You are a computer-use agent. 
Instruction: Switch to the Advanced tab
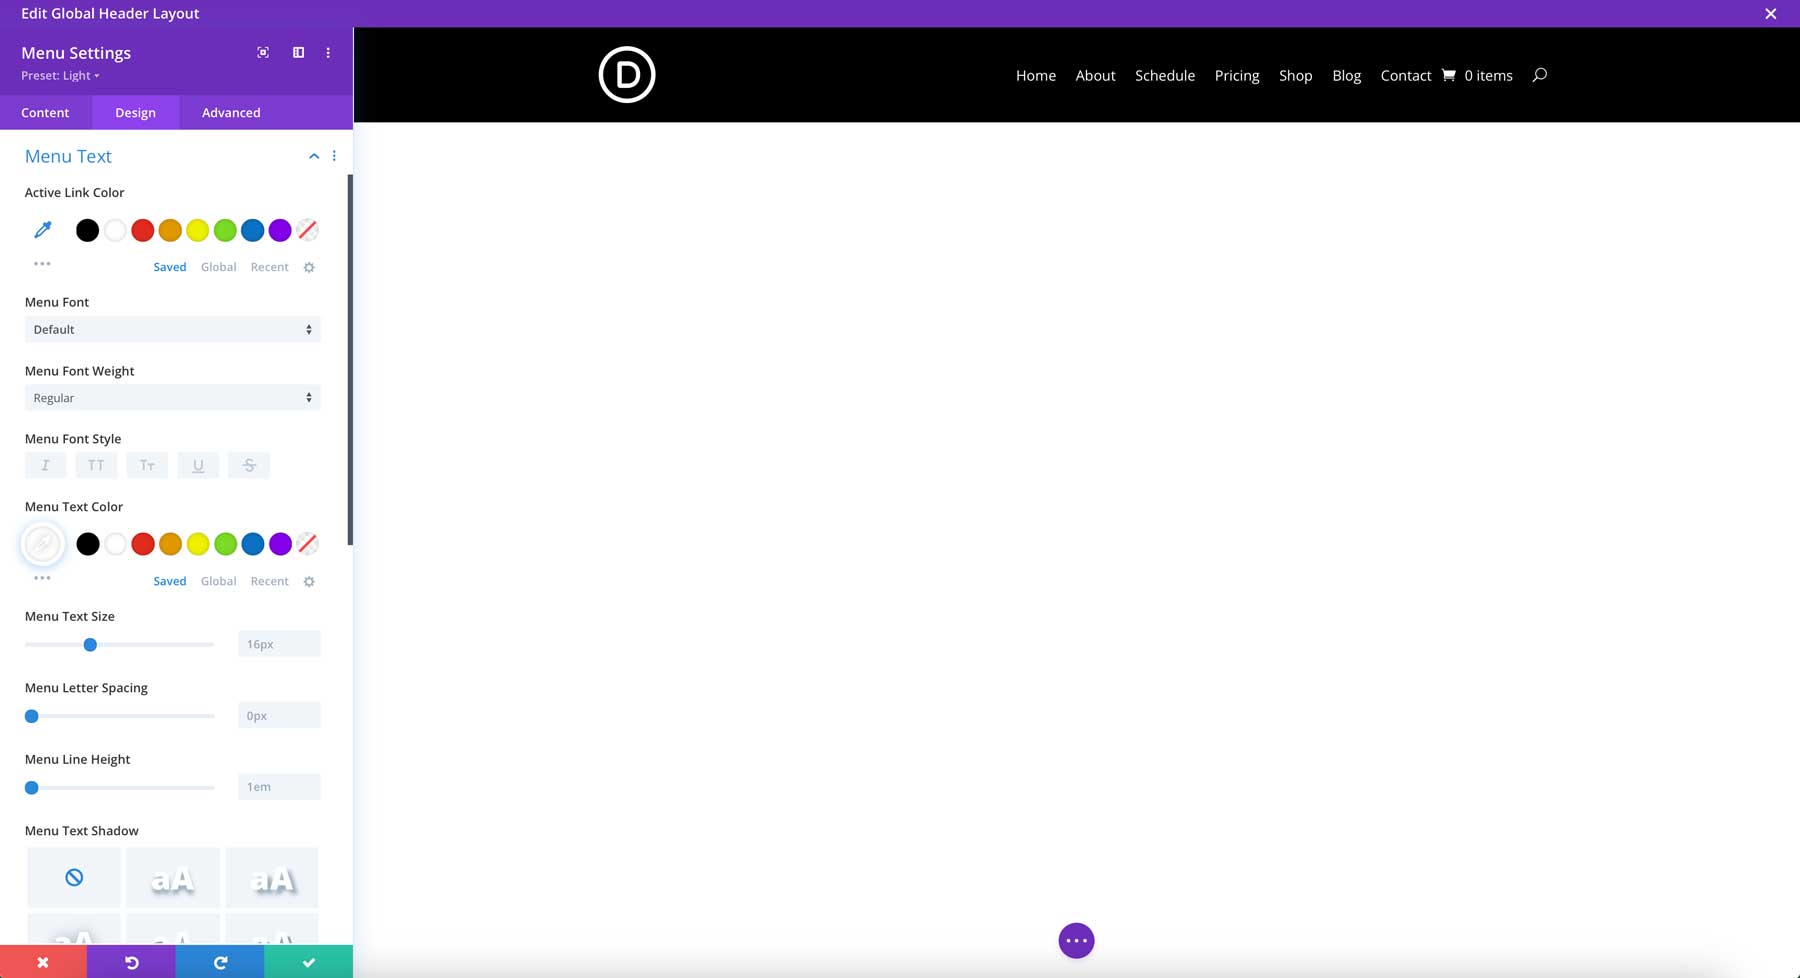[x=230, y=112]
